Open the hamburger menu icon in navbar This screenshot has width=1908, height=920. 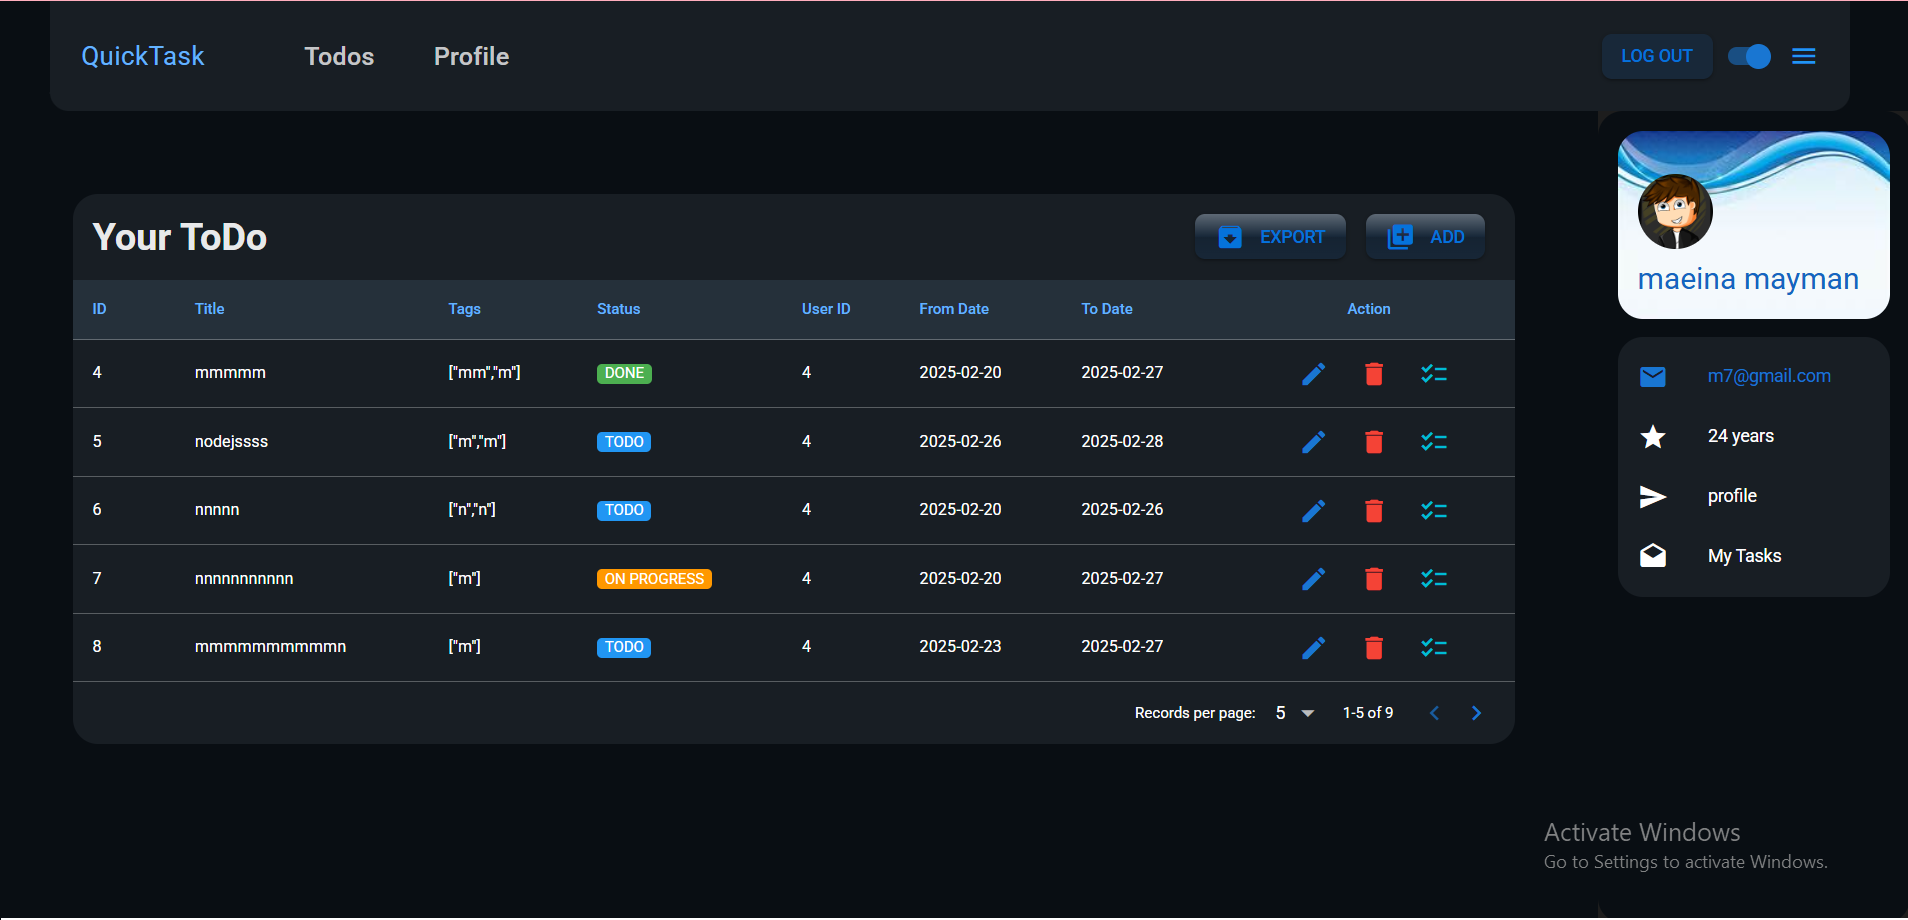(x=1803, y=57)
